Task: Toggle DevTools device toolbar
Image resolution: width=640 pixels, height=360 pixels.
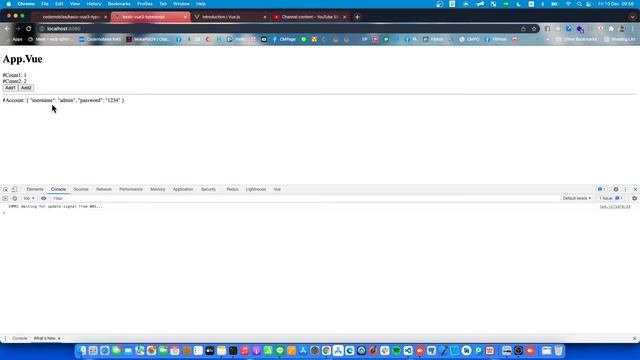Action: pyautogui.click(x=14, y=189)
